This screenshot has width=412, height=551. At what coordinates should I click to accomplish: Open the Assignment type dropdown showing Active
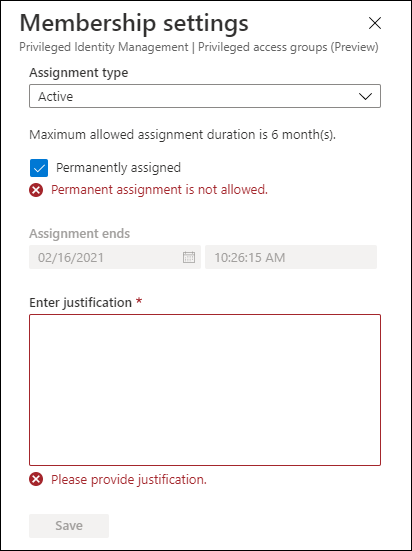[x=205, y=96]
